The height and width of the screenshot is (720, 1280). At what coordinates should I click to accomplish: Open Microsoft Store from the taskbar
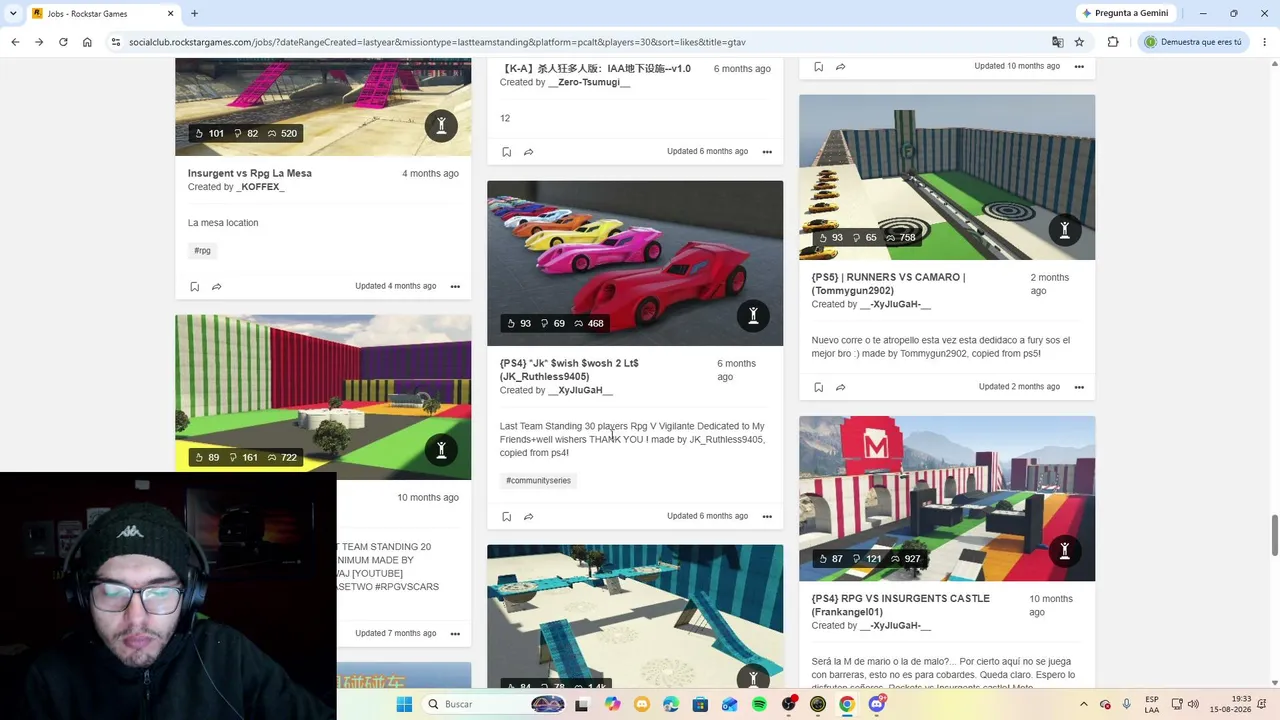tap(700, 704)
